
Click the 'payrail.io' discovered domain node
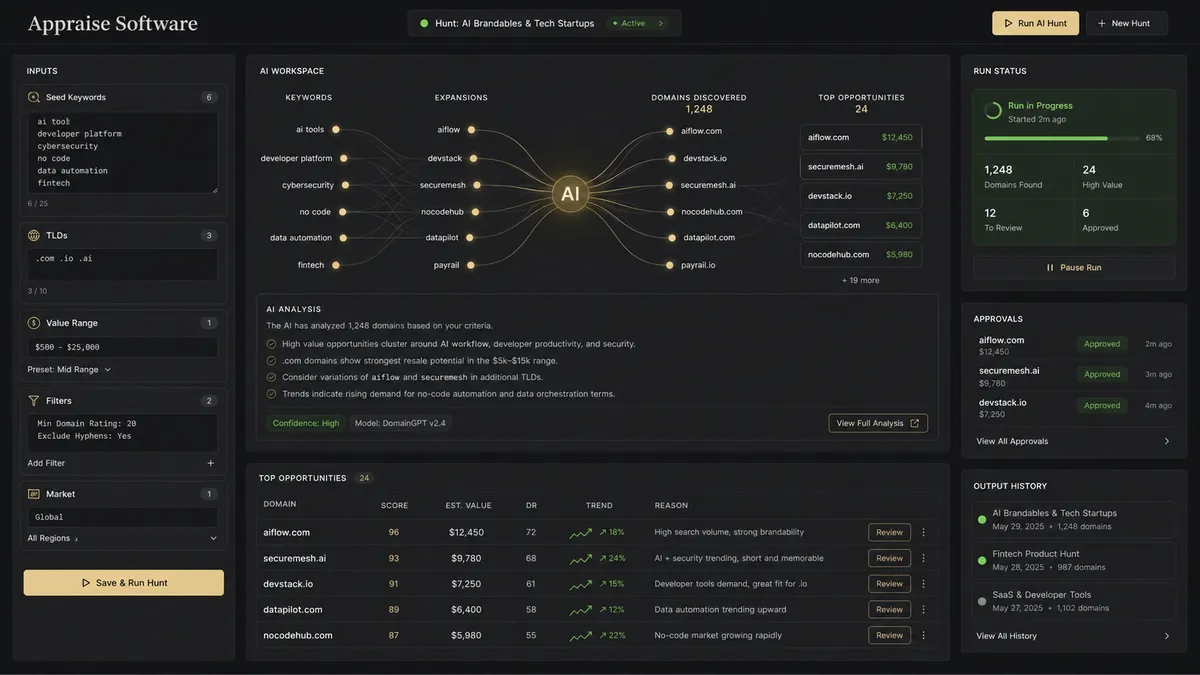(669, 265)
